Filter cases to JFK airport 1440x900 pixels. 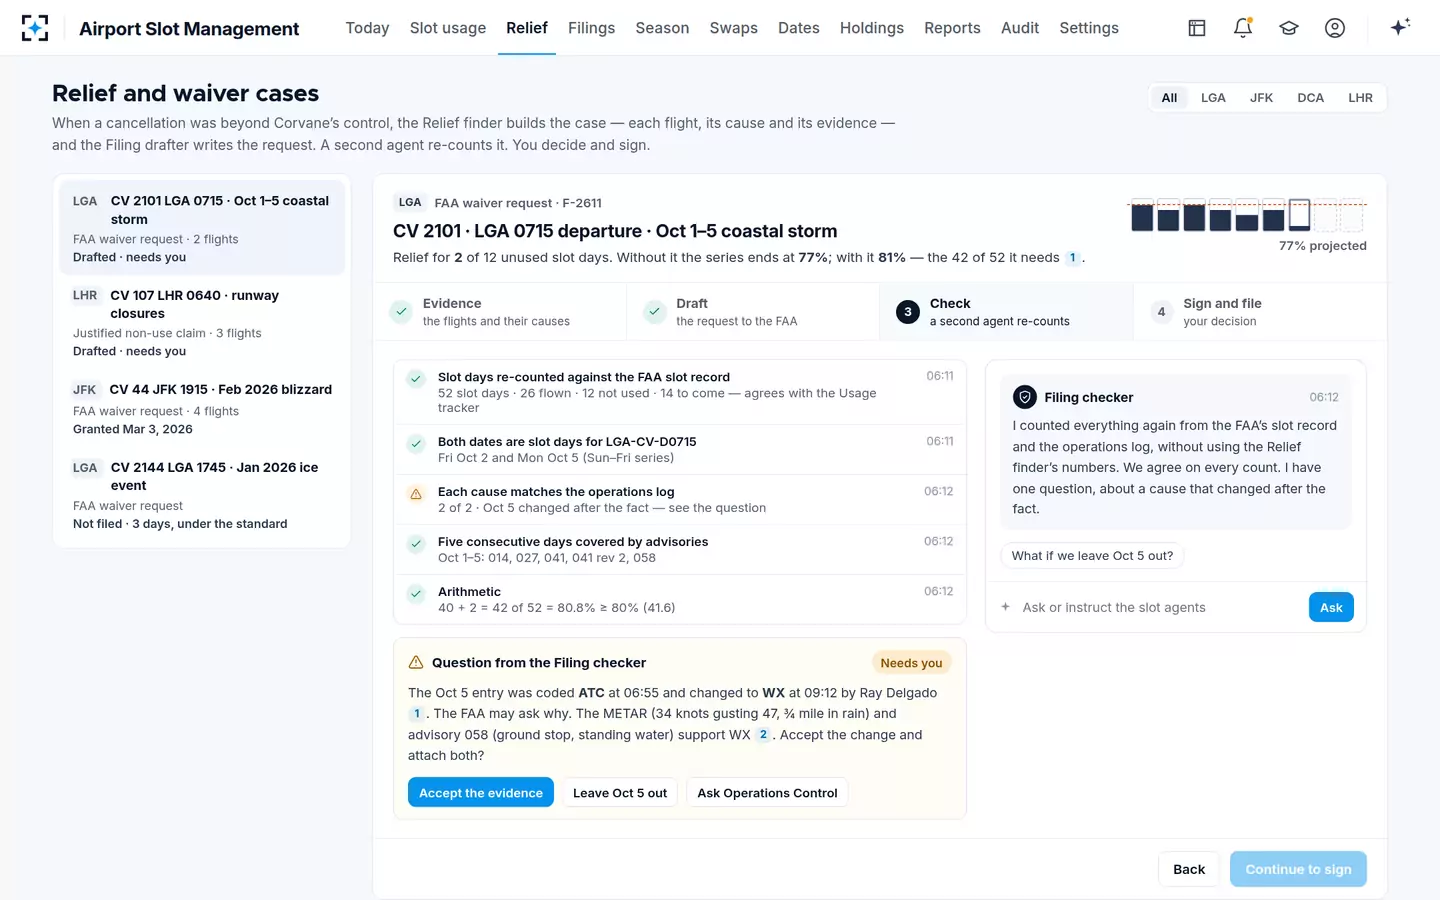click(x=1261, y=98)
